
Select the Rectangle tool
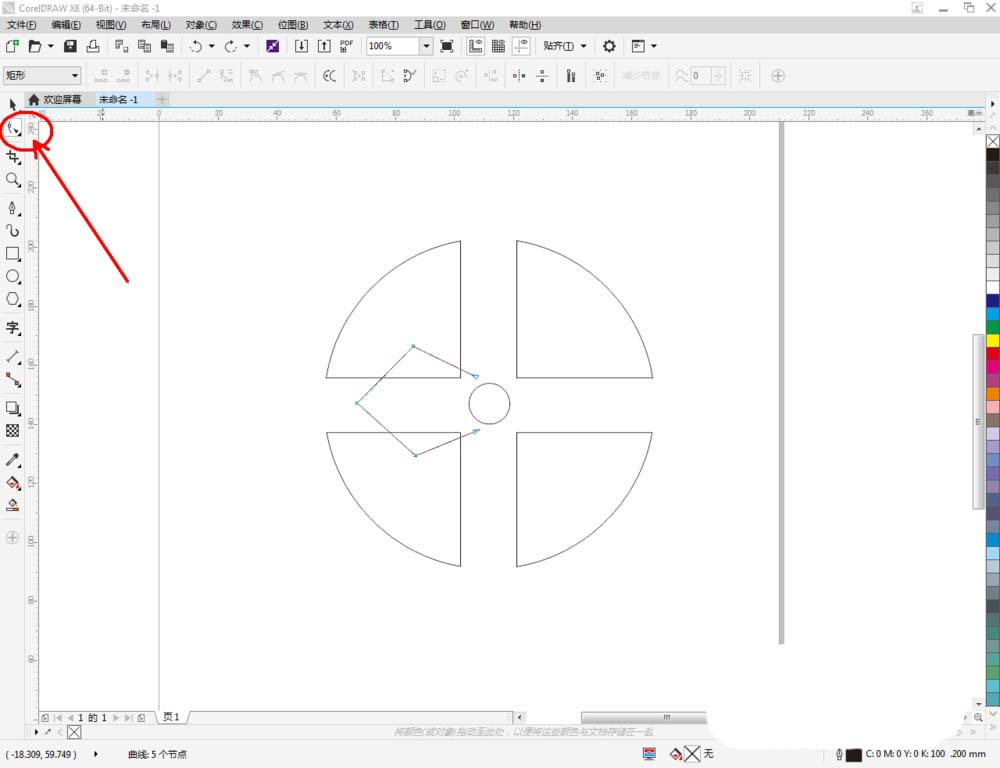[12, 253]
